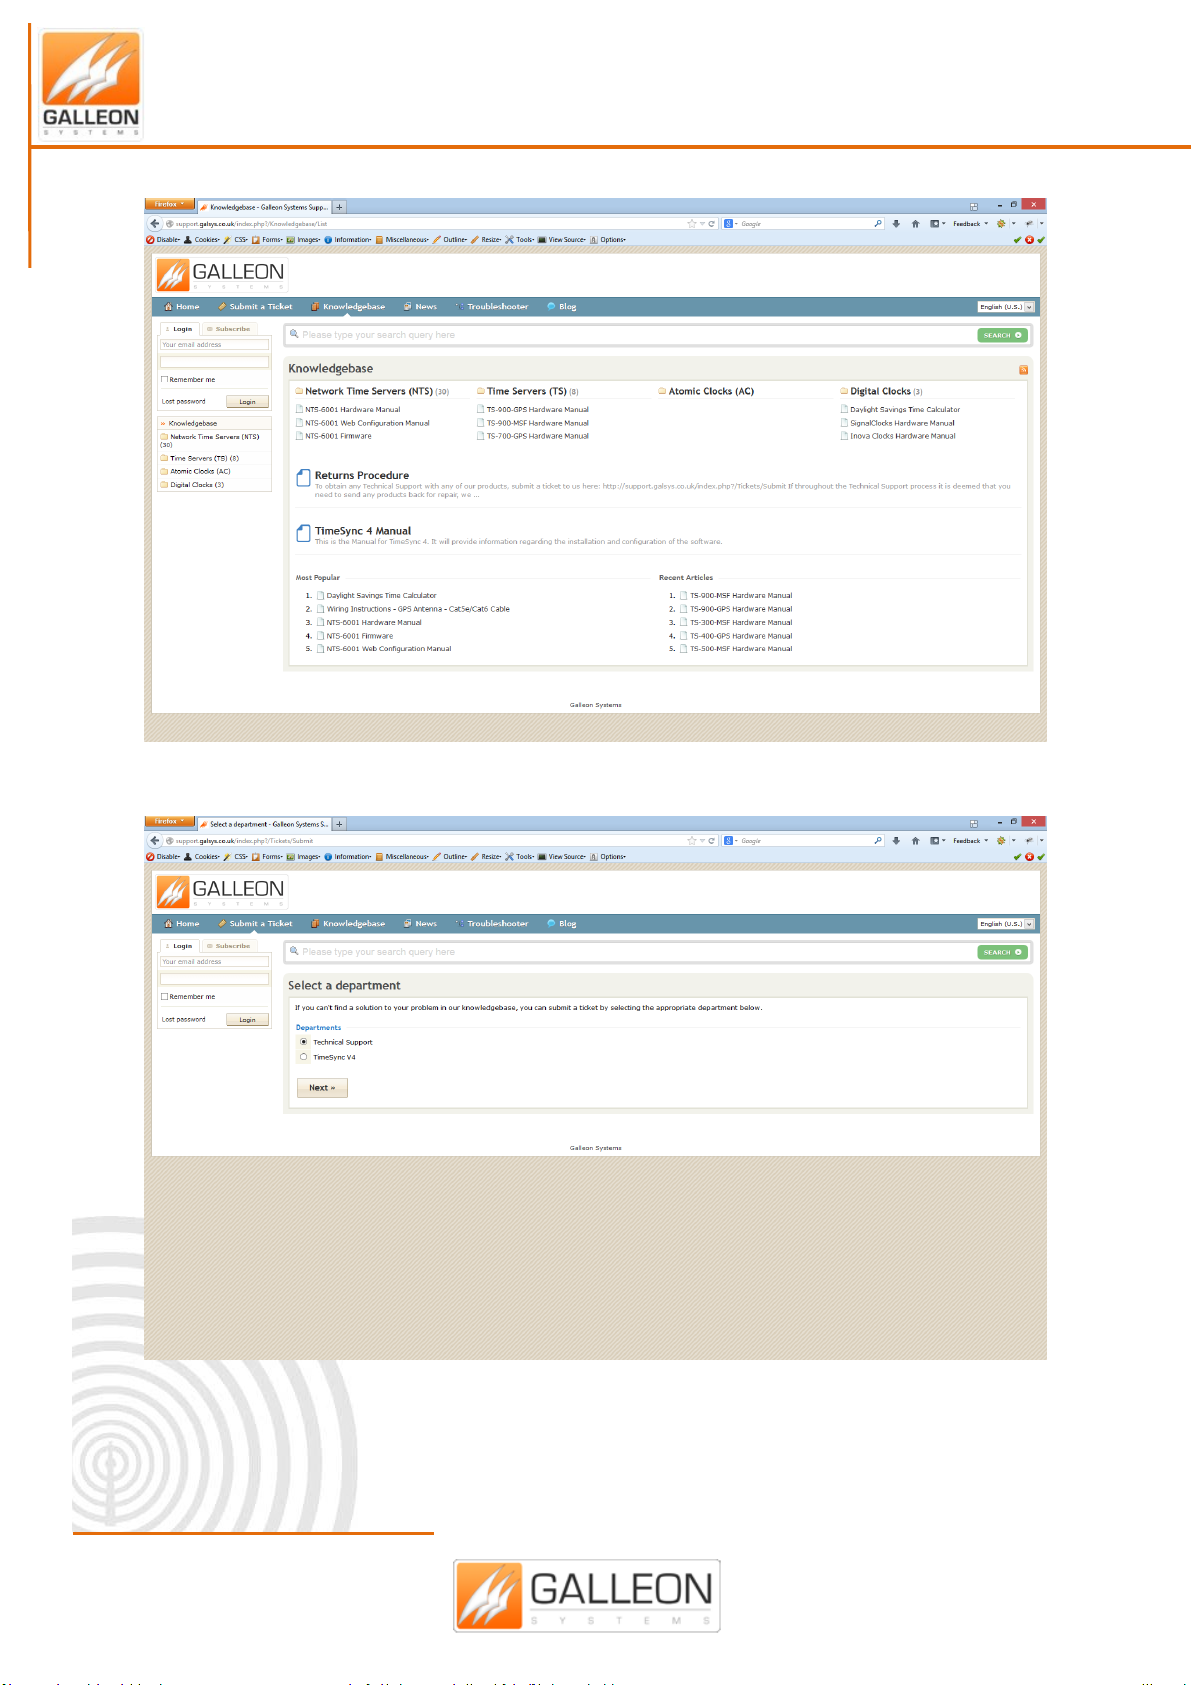This screenshot has width=1192, height=1685.
Task: Toggle Remember me in the Select a department window
Action: [x=164, y=996]
